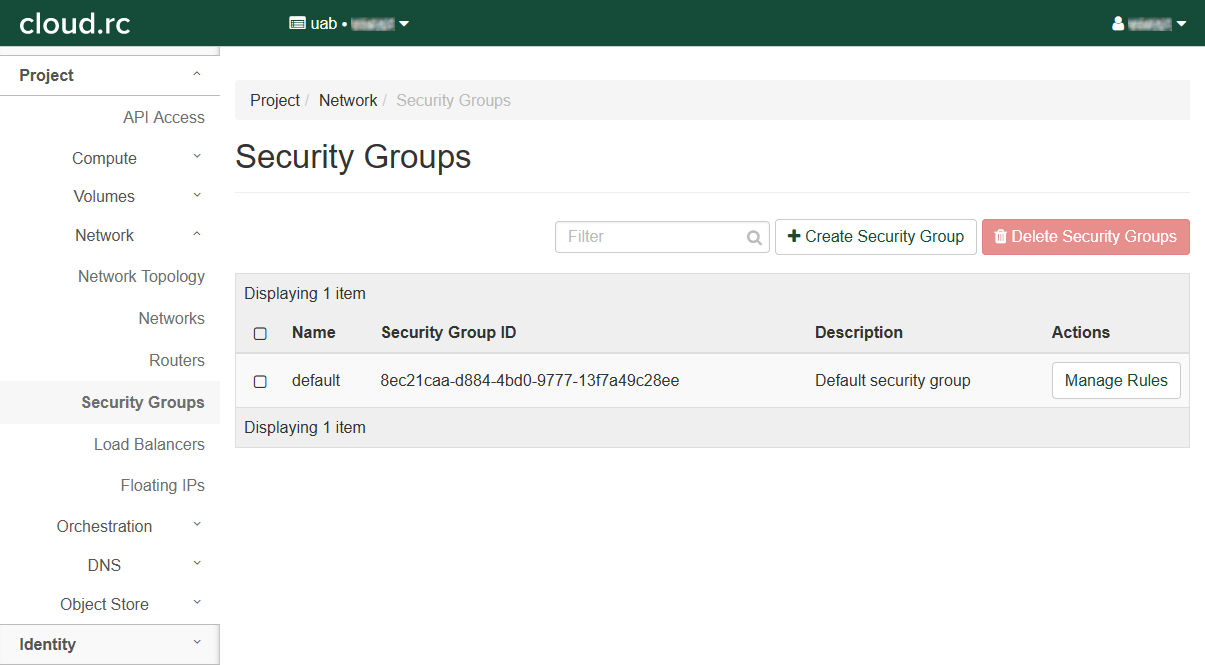Open the uab project dropdown
Viewport: 1205px width, 665px height.
point(349,23)
